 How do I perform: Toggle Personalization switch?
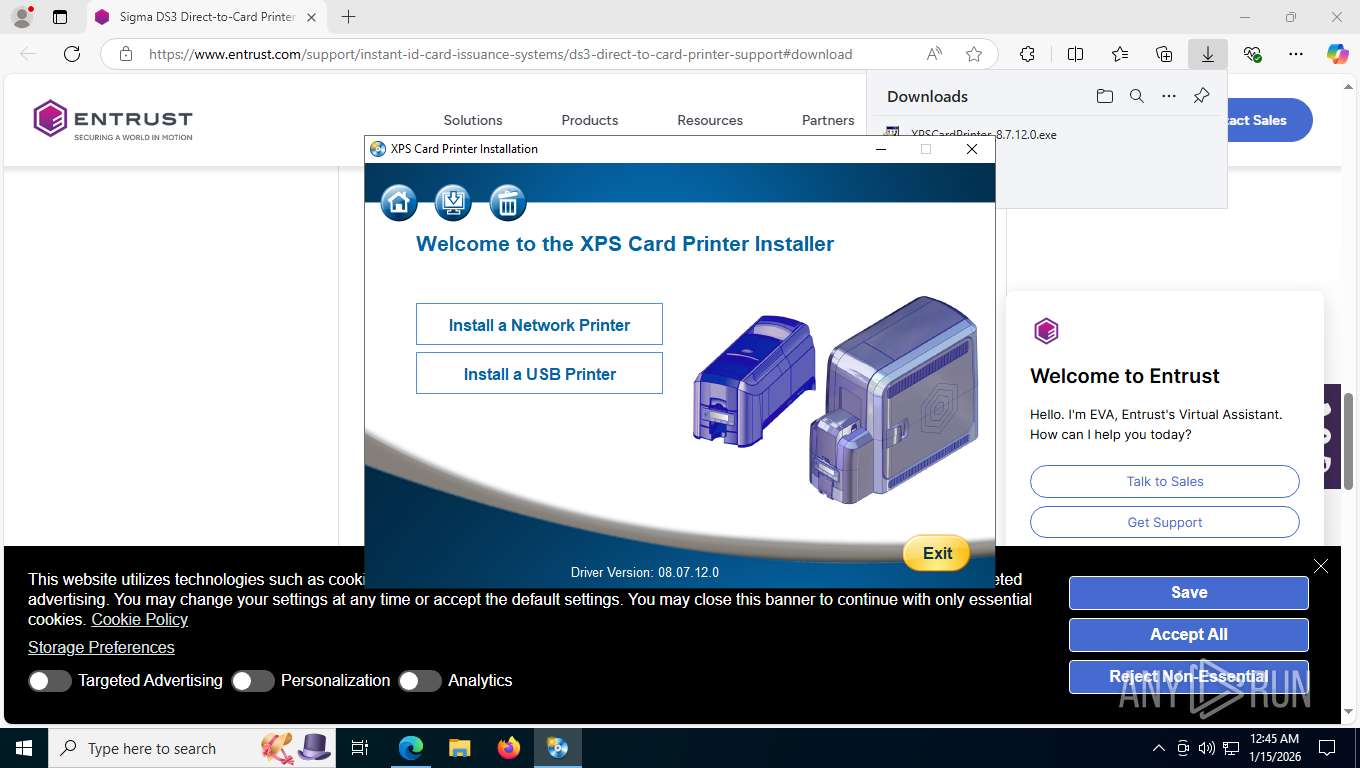(253, 681)
